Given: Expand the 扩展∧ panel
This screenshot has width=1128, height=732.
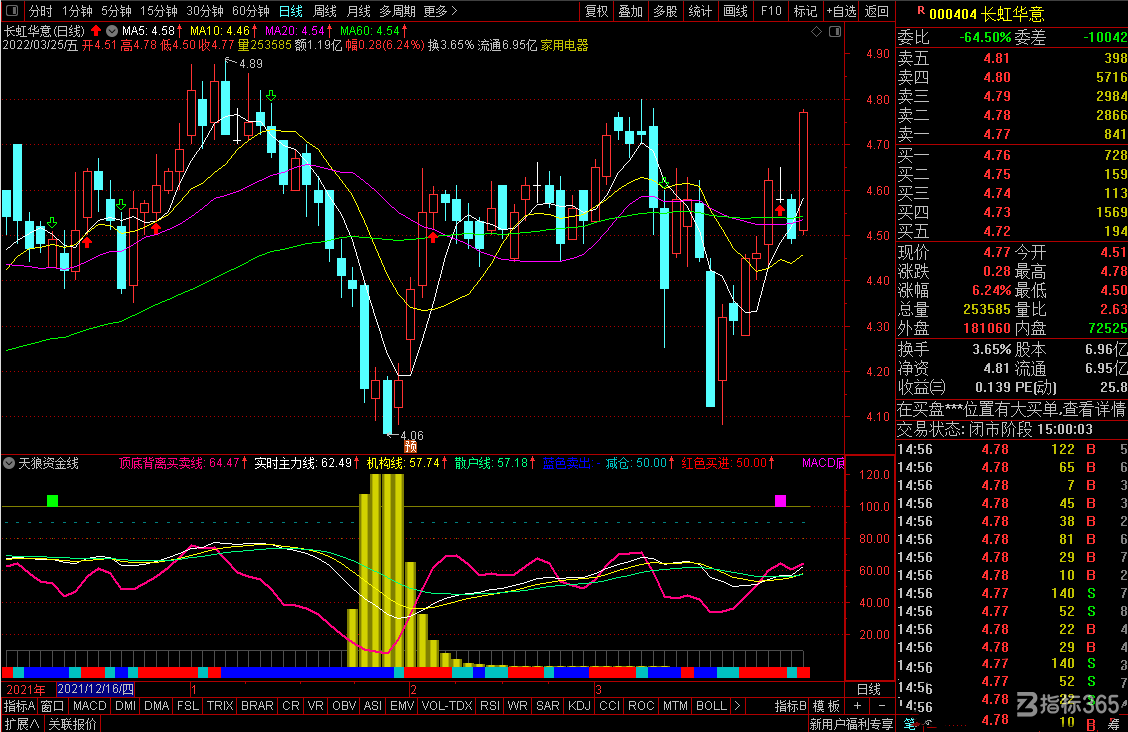Looking at the screenshot, I should [22, 724].
